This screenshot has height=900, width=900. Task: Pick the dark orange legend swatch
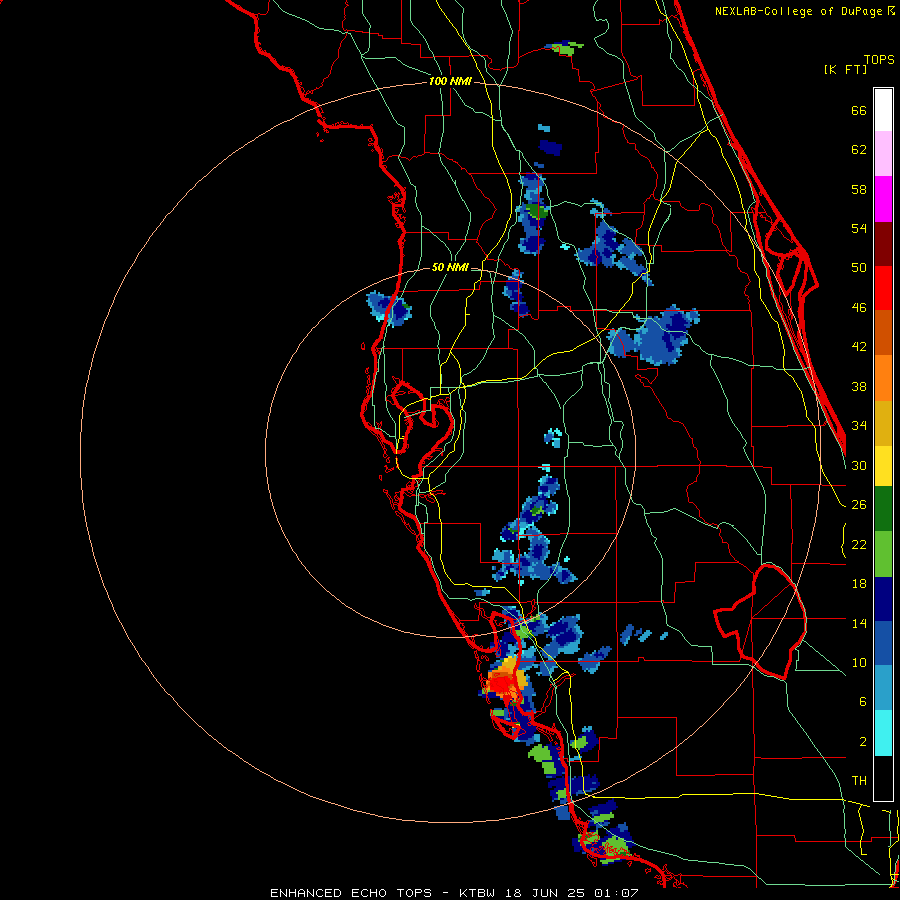tap(883, 332)
